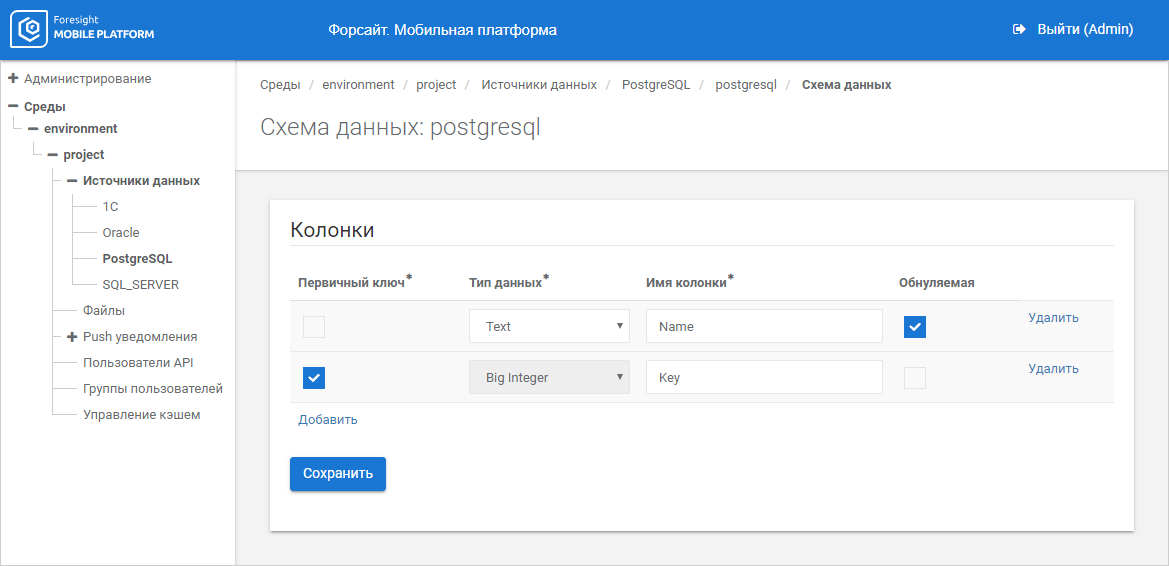This screenshot has width=1169, height=566.
Task: Go to Источники данных breadcrumb
Action: coord(539,85)
